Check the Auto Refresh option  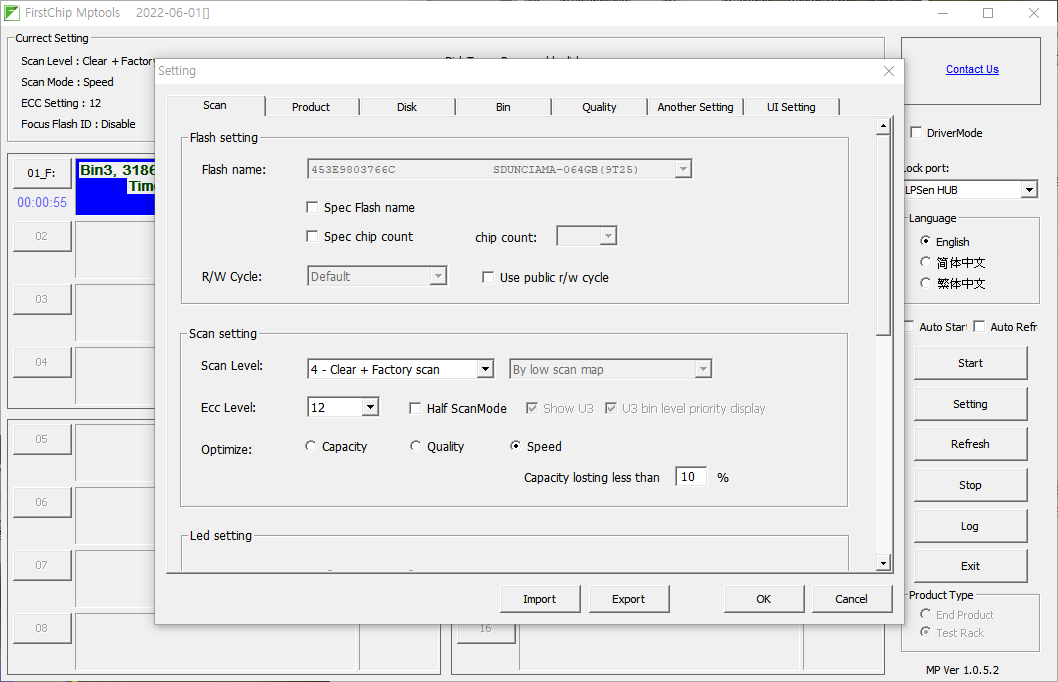coord(979,326)
